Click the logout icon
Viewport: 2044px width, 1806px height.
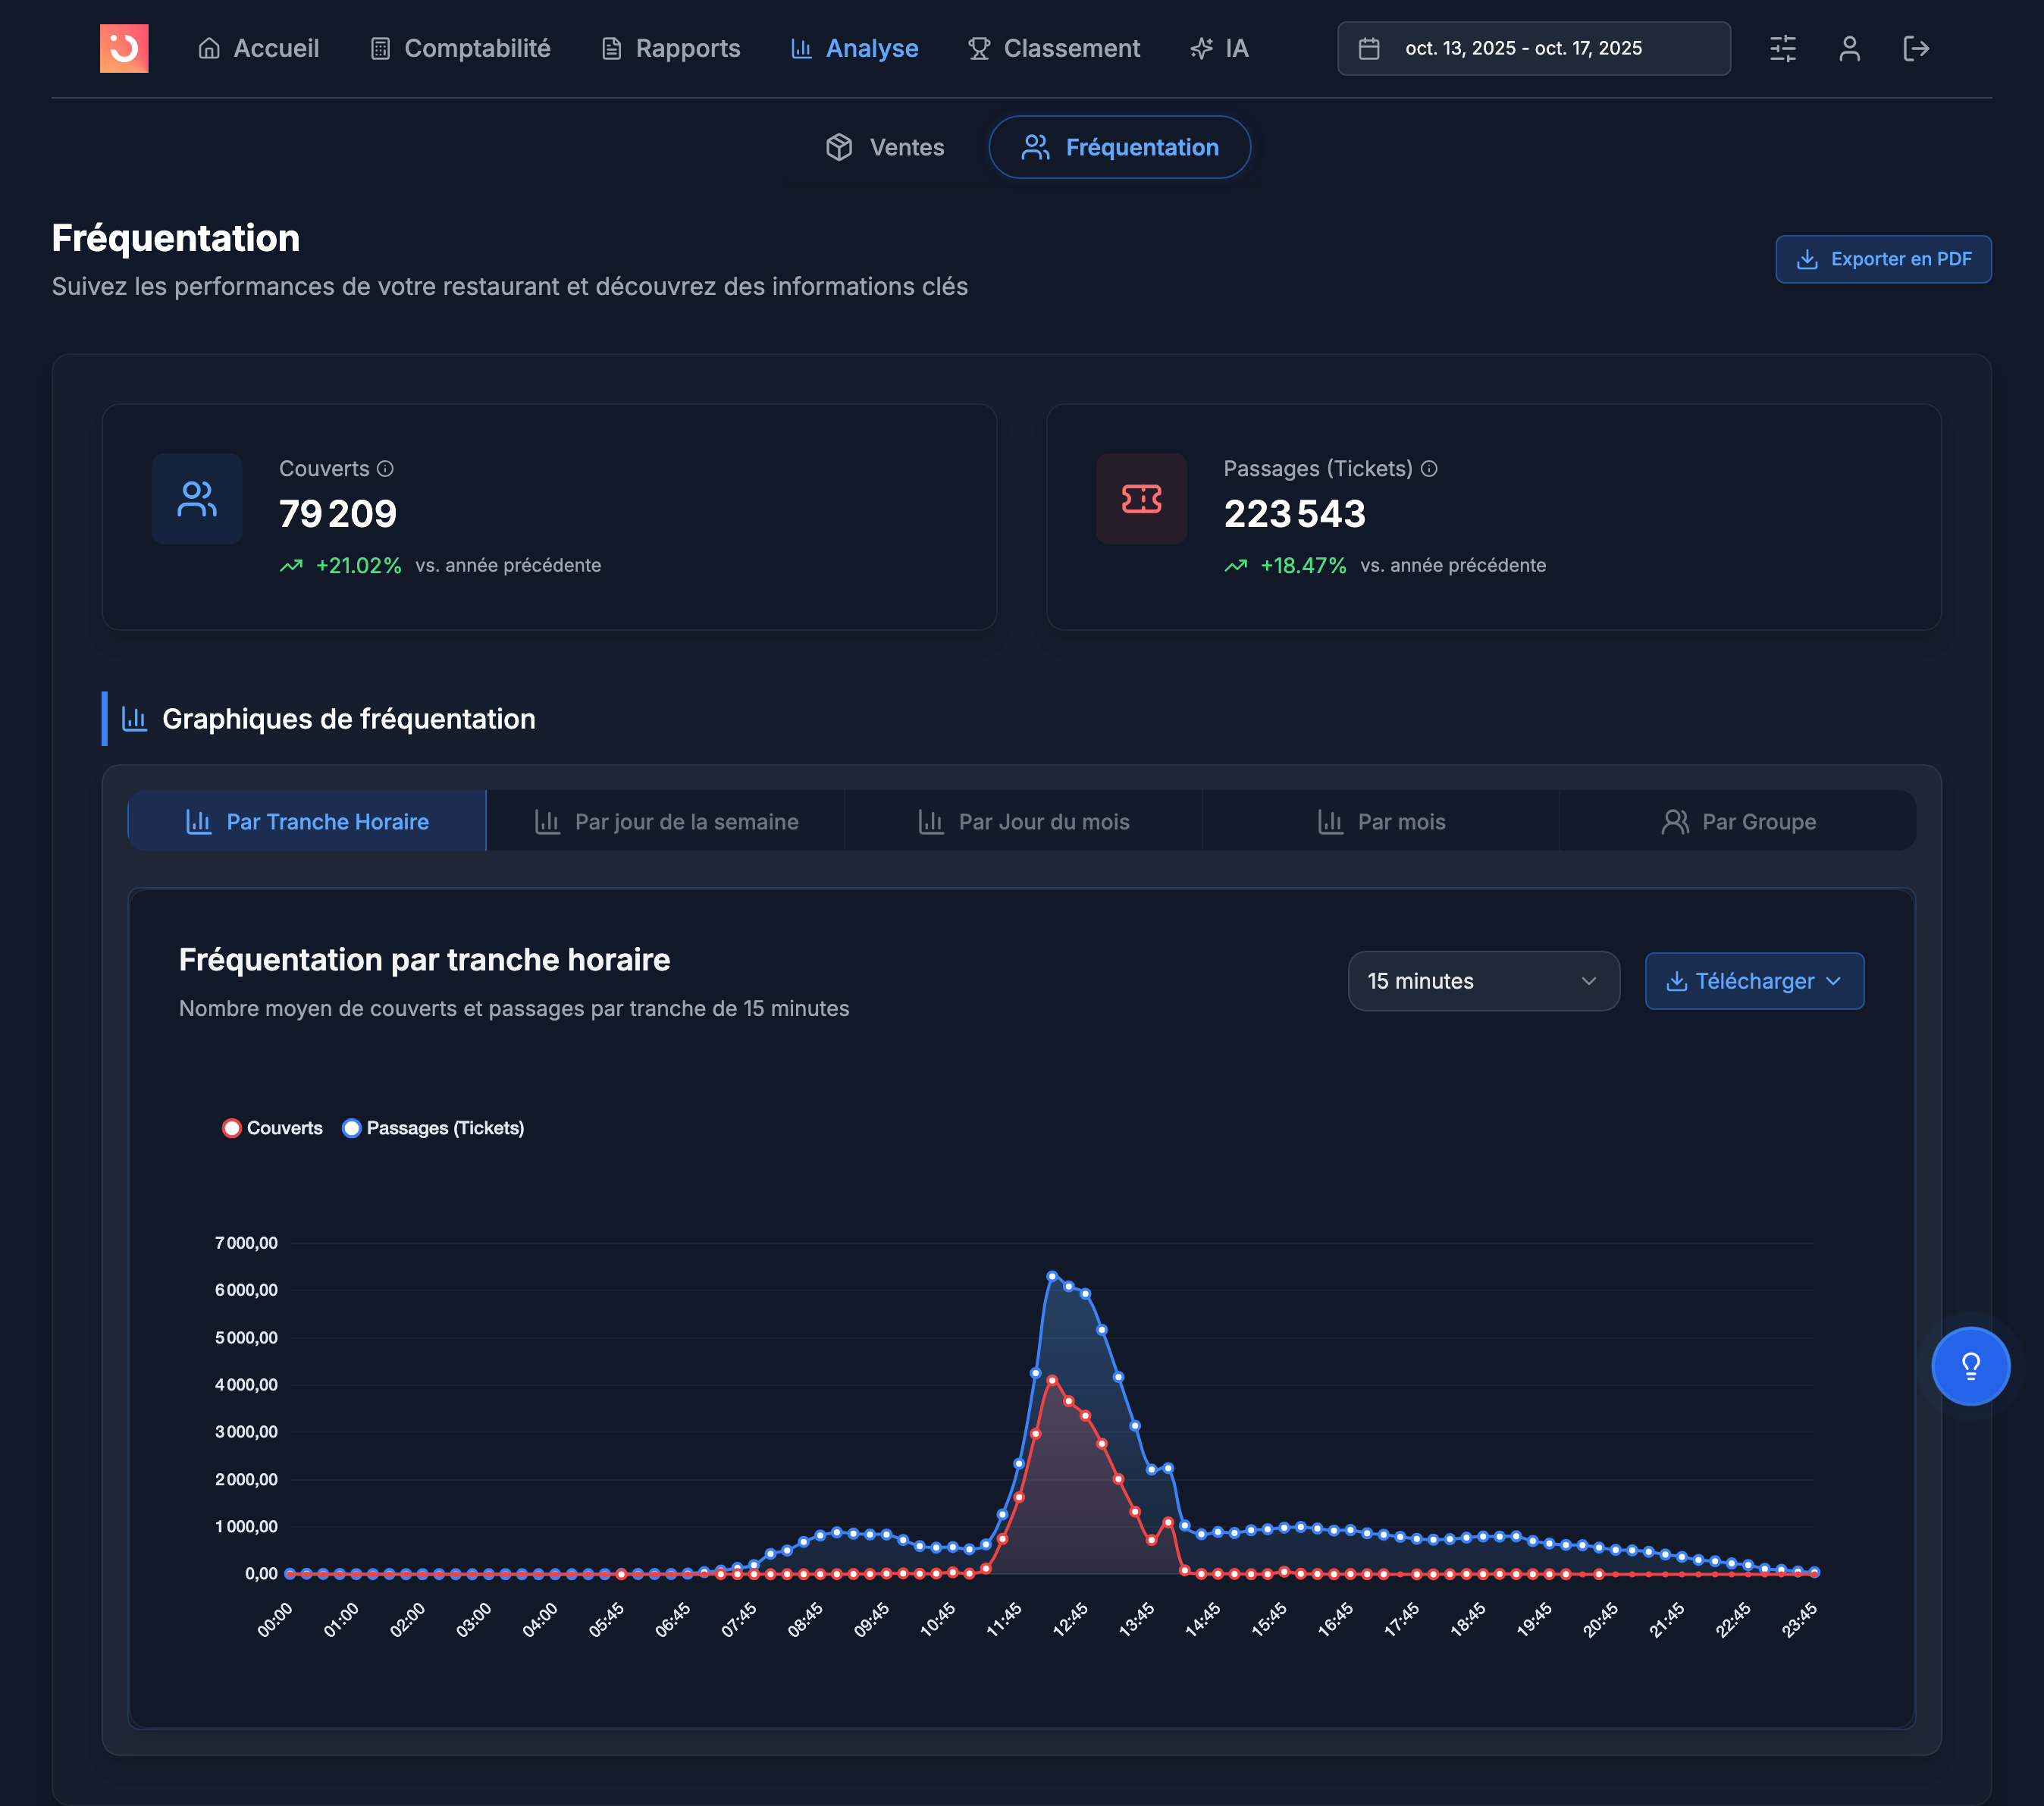tap(1915, 48)
